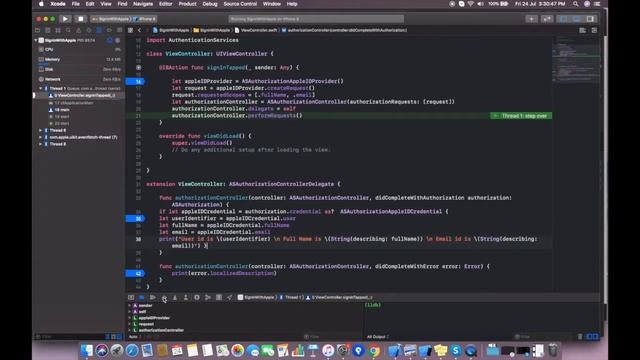
Task: Click the IBAction connection circle in gutter
Action: [138, 68]
